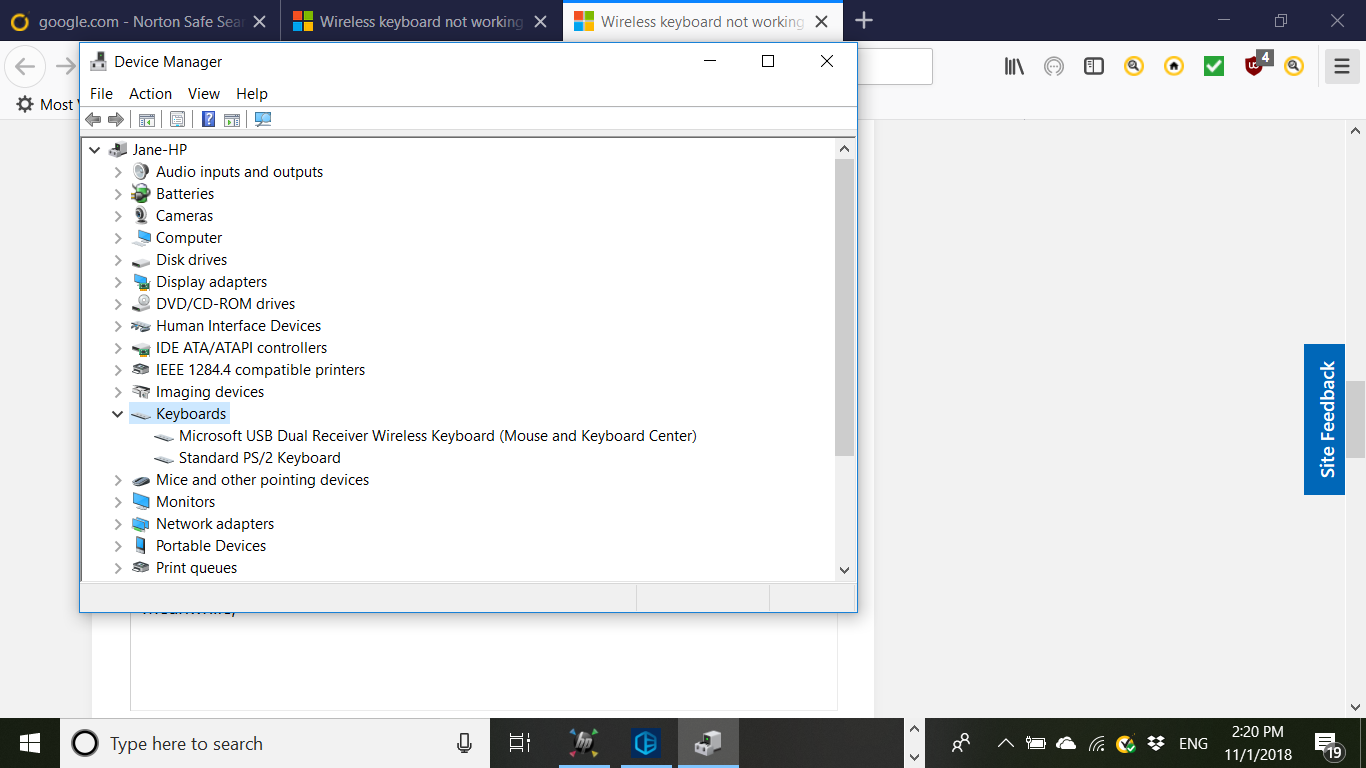Expand the Batteries category
The width and height of the screenshot is (1366, 768).
click(x=118, y=194)
